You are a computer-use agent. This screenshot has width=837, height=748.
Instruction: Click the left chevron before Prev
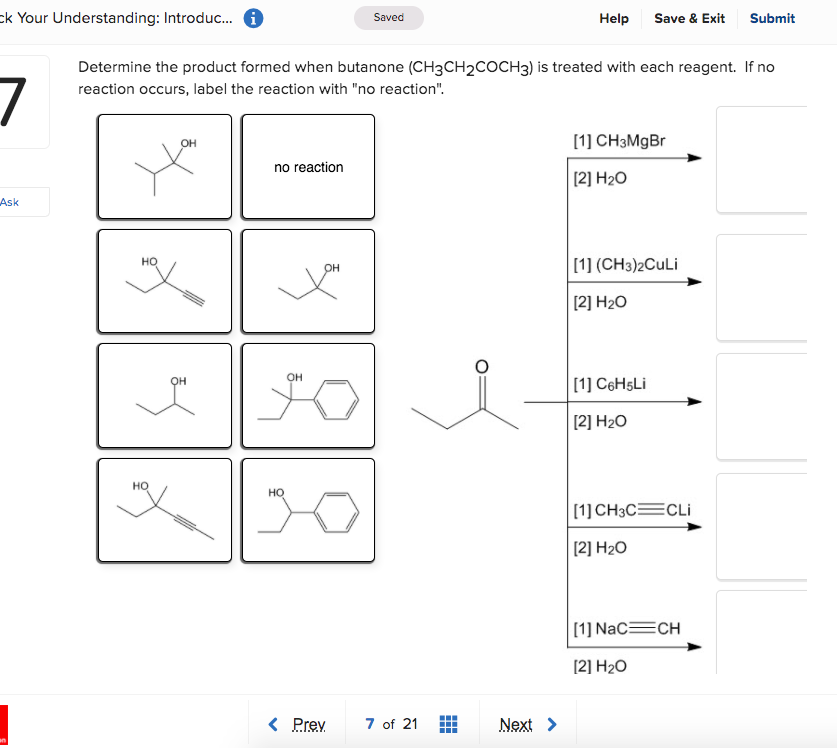pos(273,723)
